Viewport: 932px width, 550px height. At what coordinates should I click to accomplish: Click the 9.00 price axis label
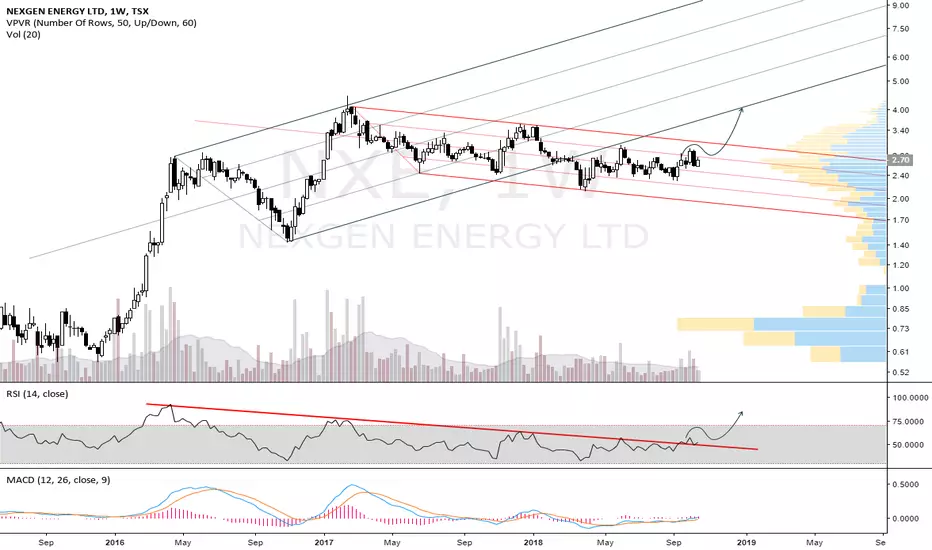click(x=900, y=5)
